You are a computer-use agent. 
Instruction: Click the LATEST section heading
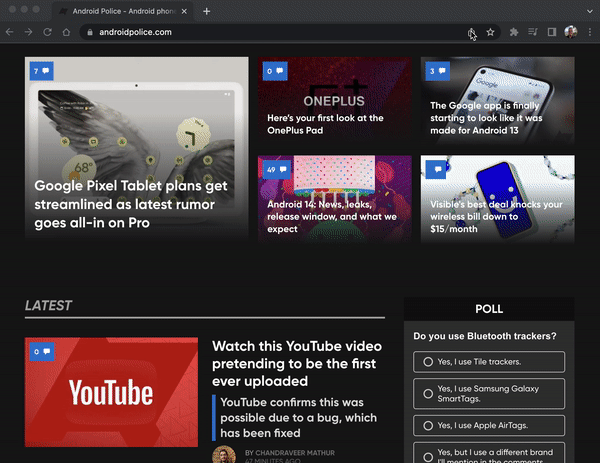coord(48,305)
